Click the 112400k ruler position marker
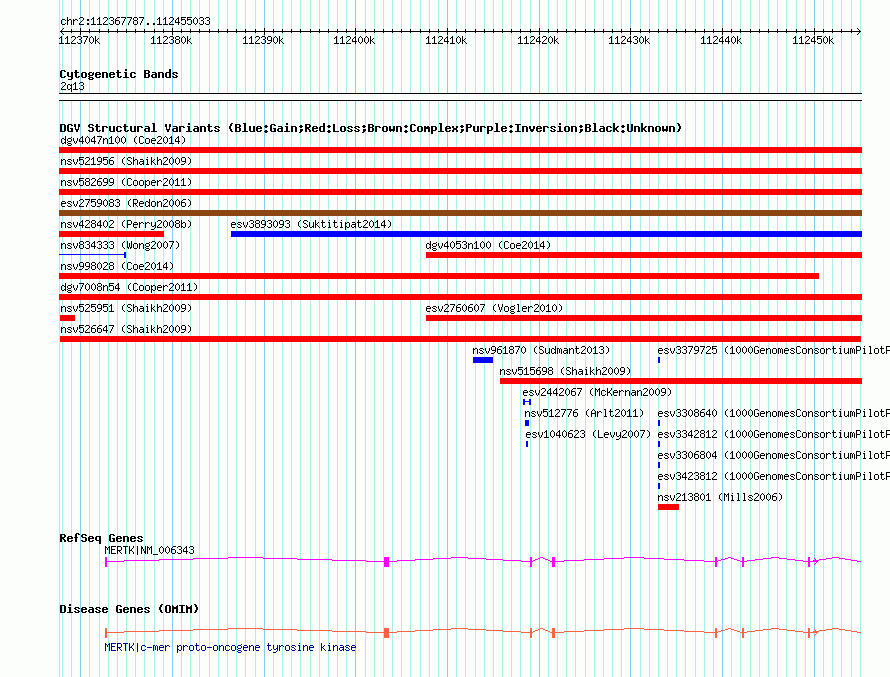 (x=353, y=40)
